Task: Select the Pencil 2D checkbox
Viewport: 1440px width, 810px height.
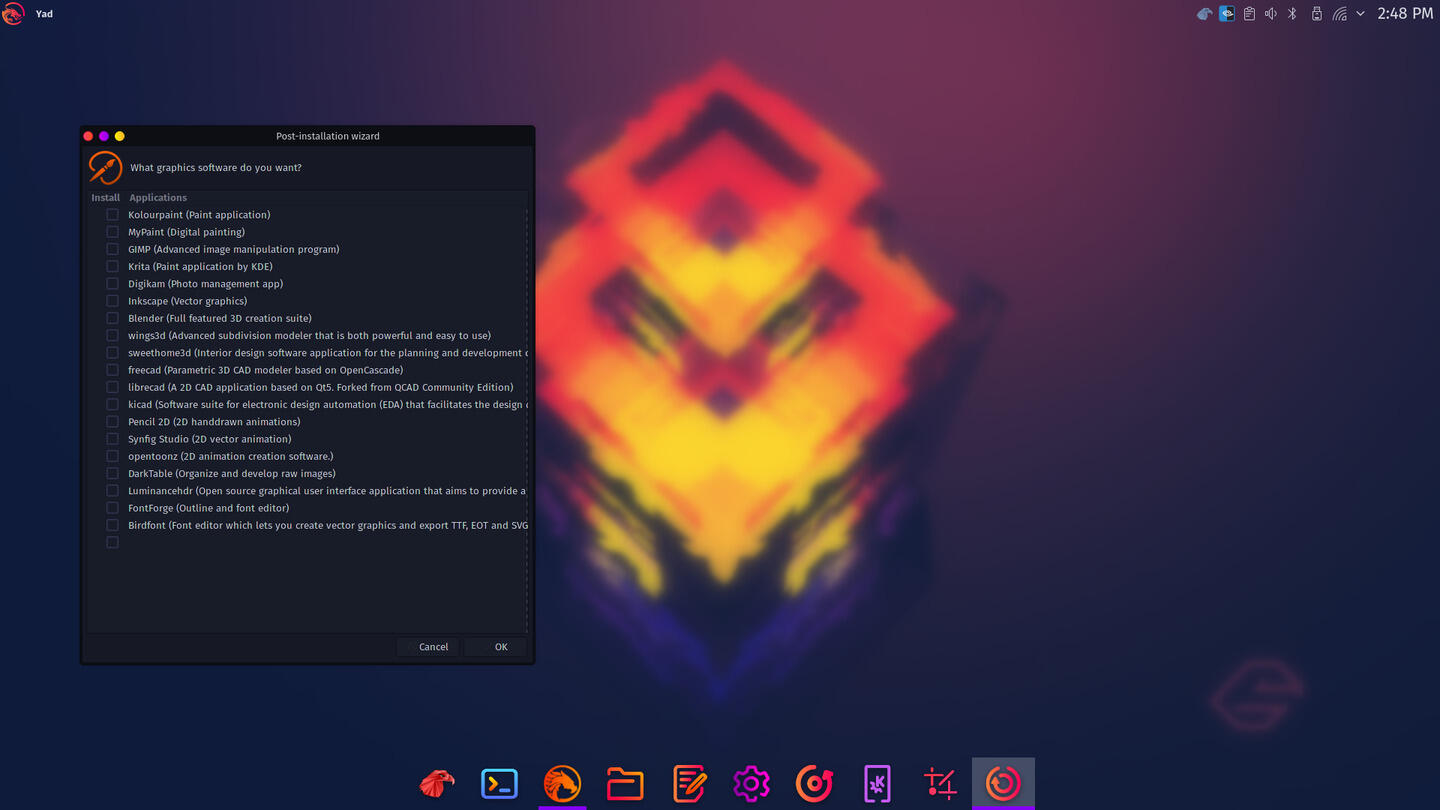Action: click(112, 422)
